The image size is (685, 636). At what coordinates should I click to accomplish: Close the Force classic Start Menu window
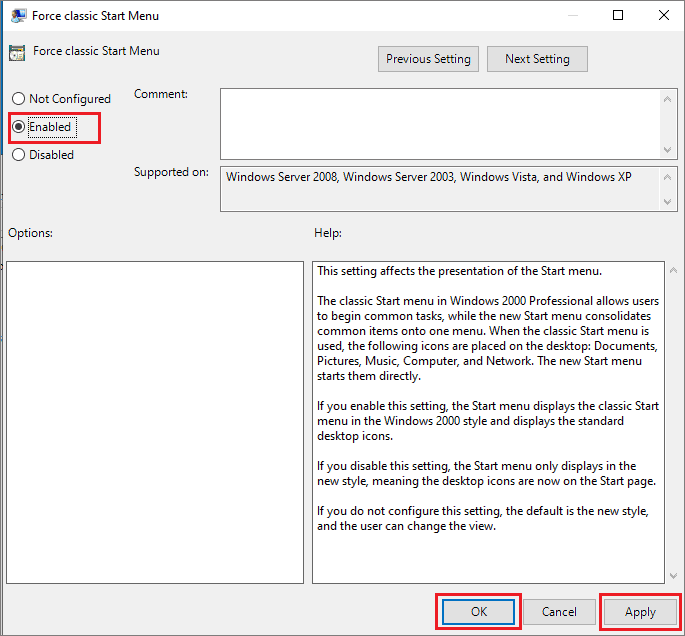(664, 15)
